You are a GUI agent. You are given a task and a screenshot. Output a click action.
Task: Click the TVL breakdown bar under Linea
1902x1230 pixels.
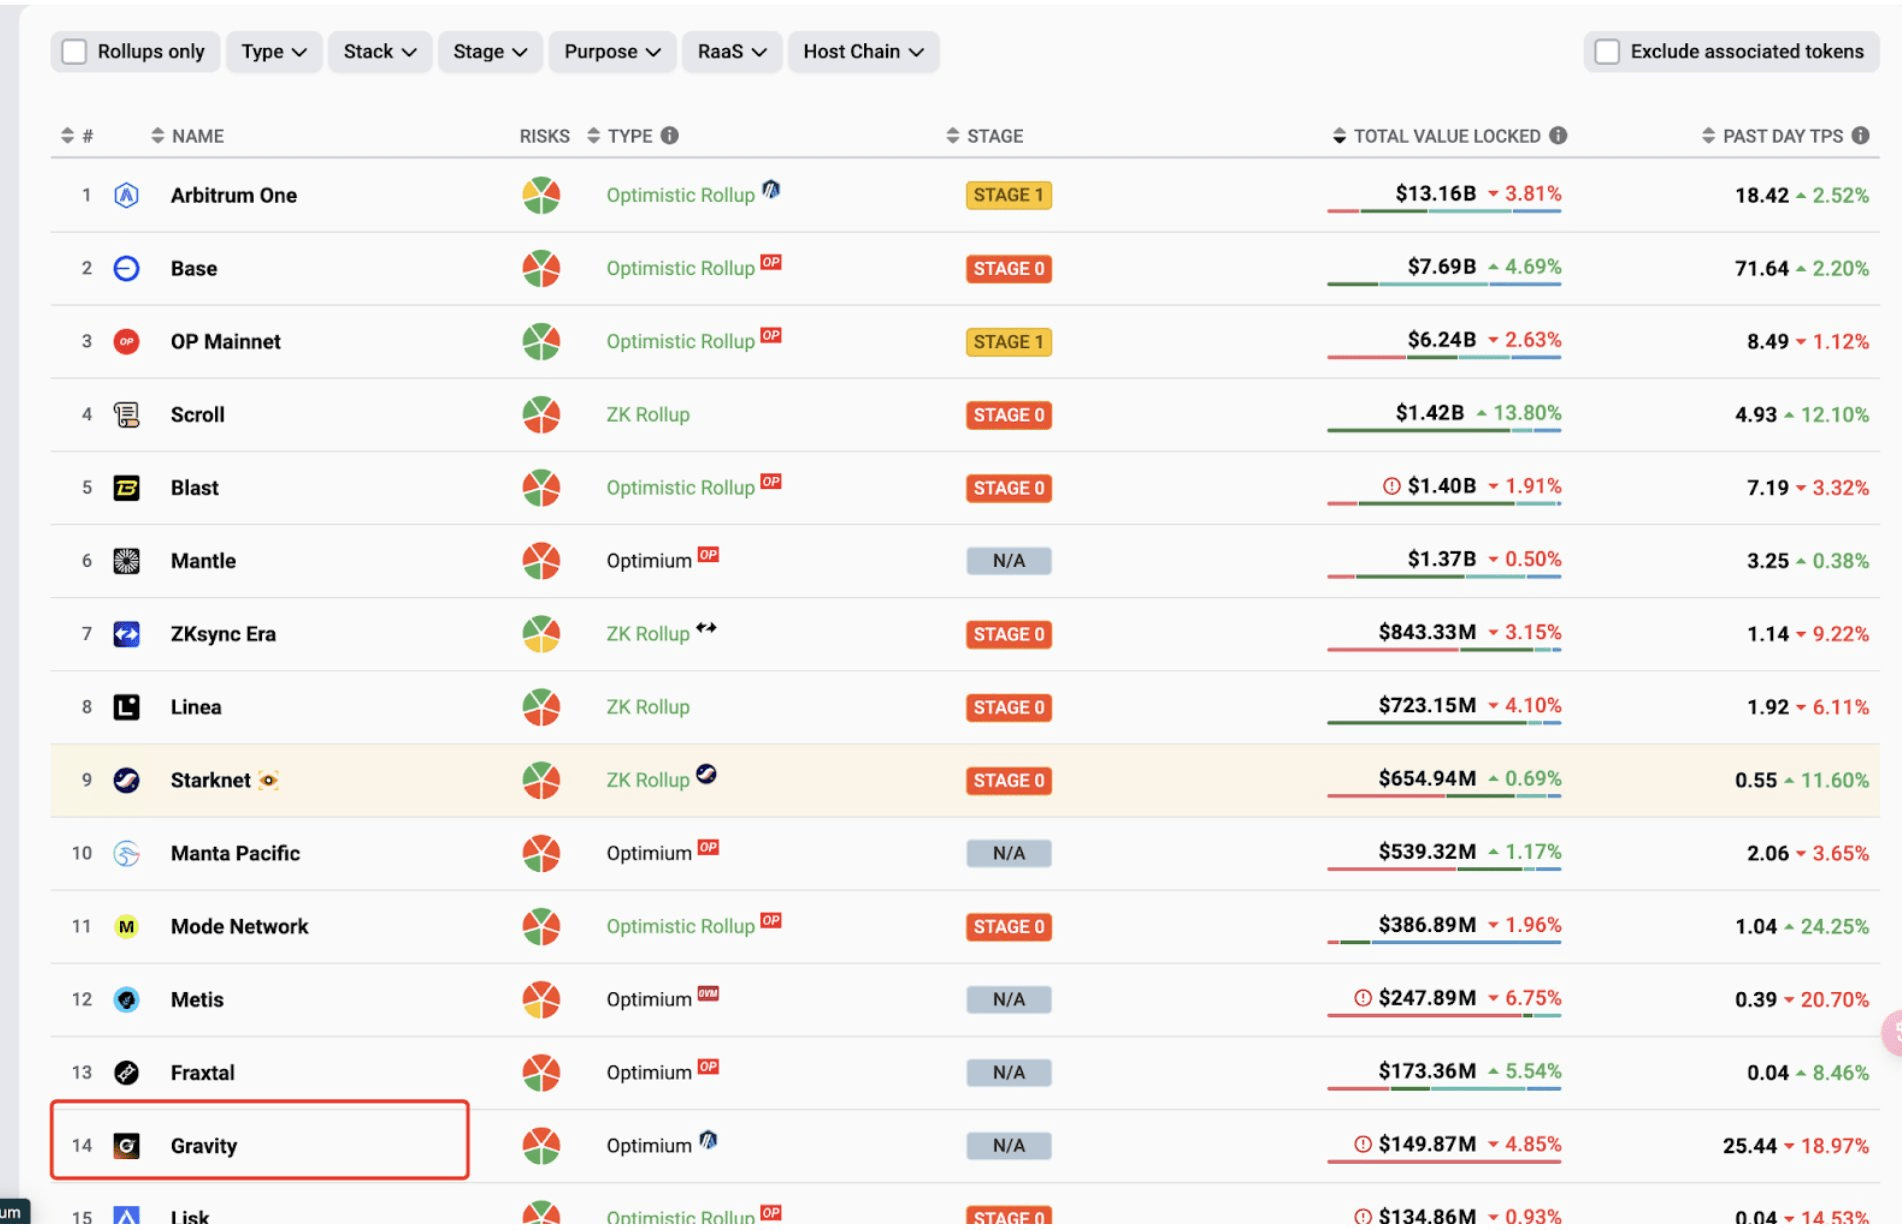point(1444,722)
